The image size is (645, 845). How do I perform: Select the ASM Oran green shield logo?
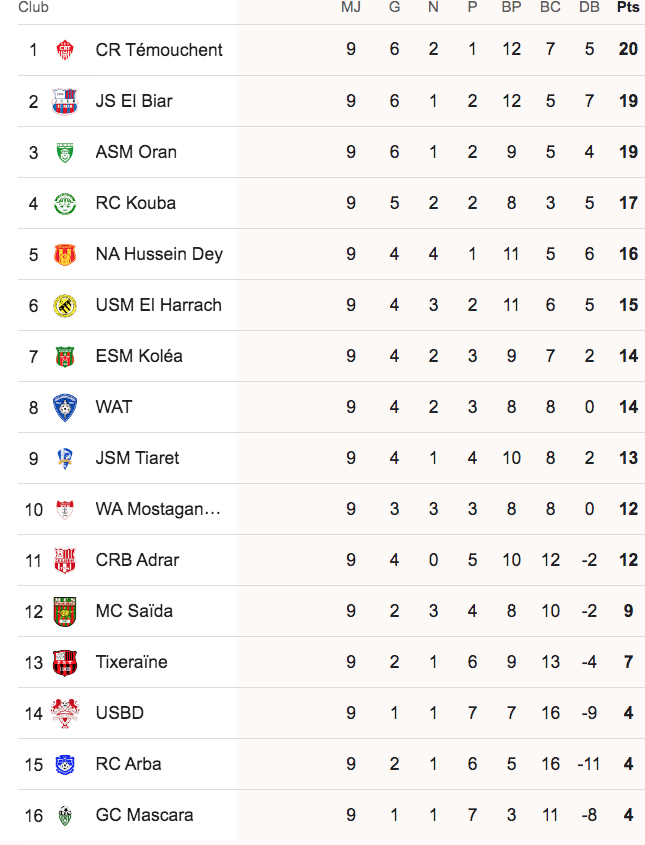point(65,152)
